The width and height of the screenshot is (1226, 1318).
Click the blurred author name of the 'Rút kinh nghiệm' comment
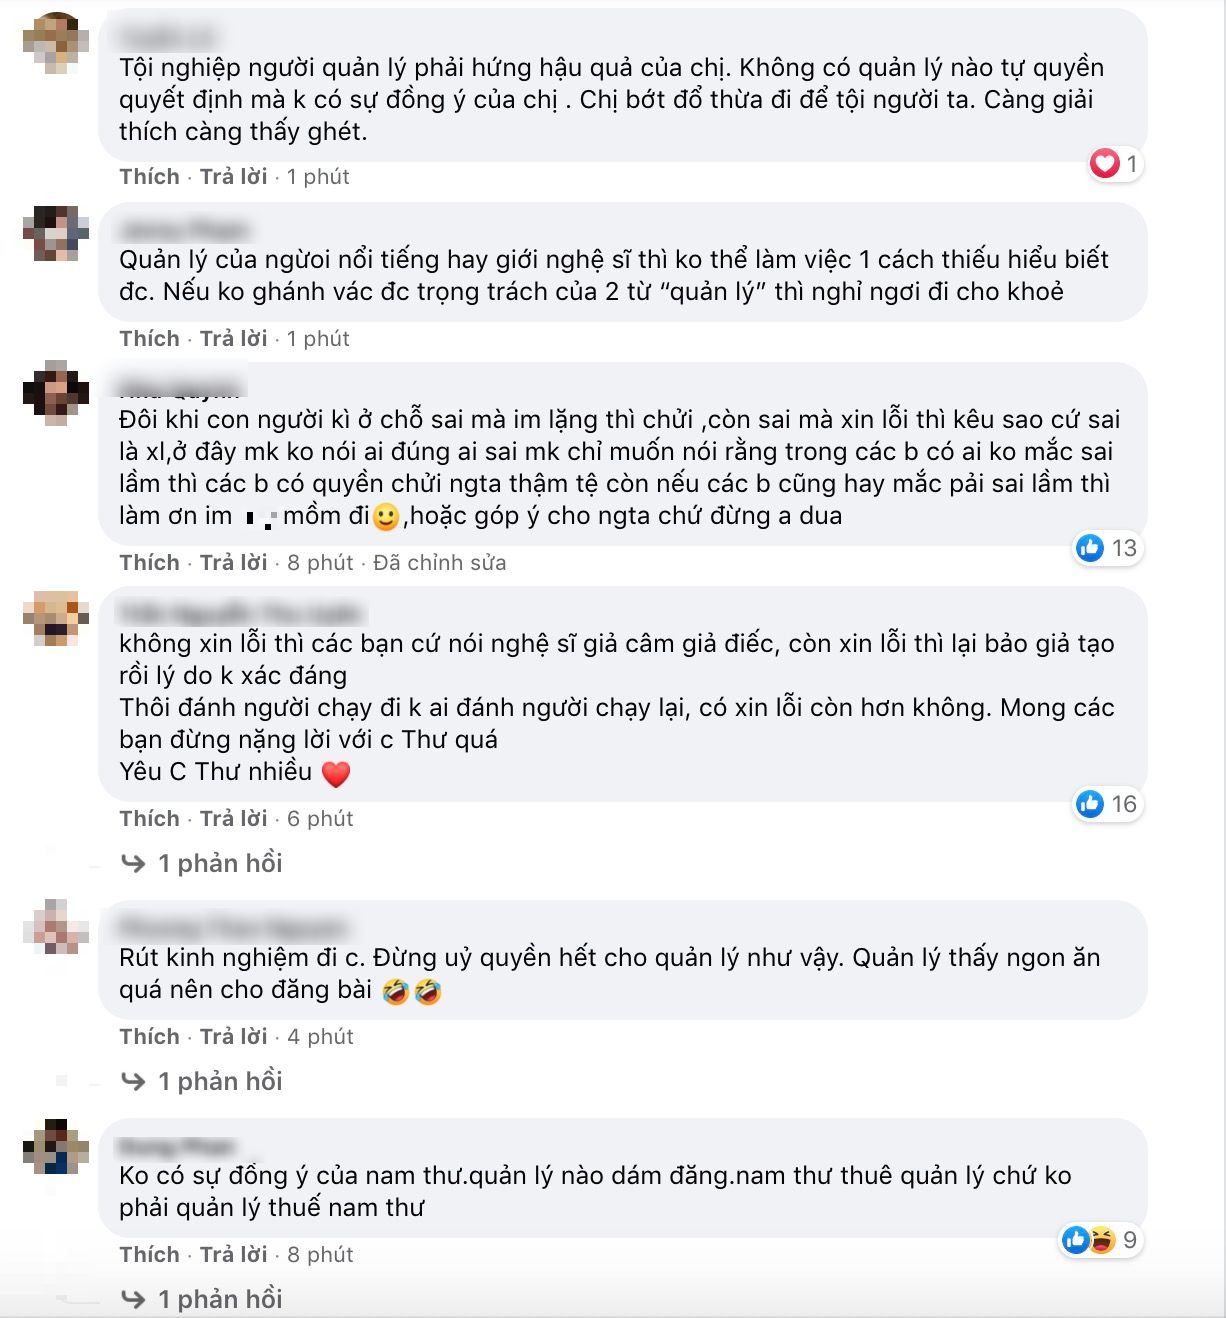point(232,927)
